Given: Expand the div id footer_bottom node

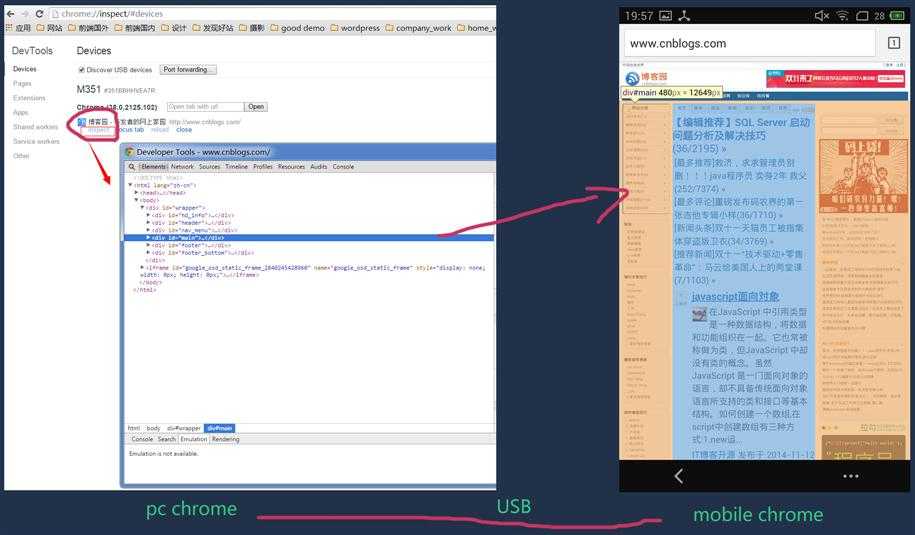Looking at the screenshot, I should tap(148, 253).
